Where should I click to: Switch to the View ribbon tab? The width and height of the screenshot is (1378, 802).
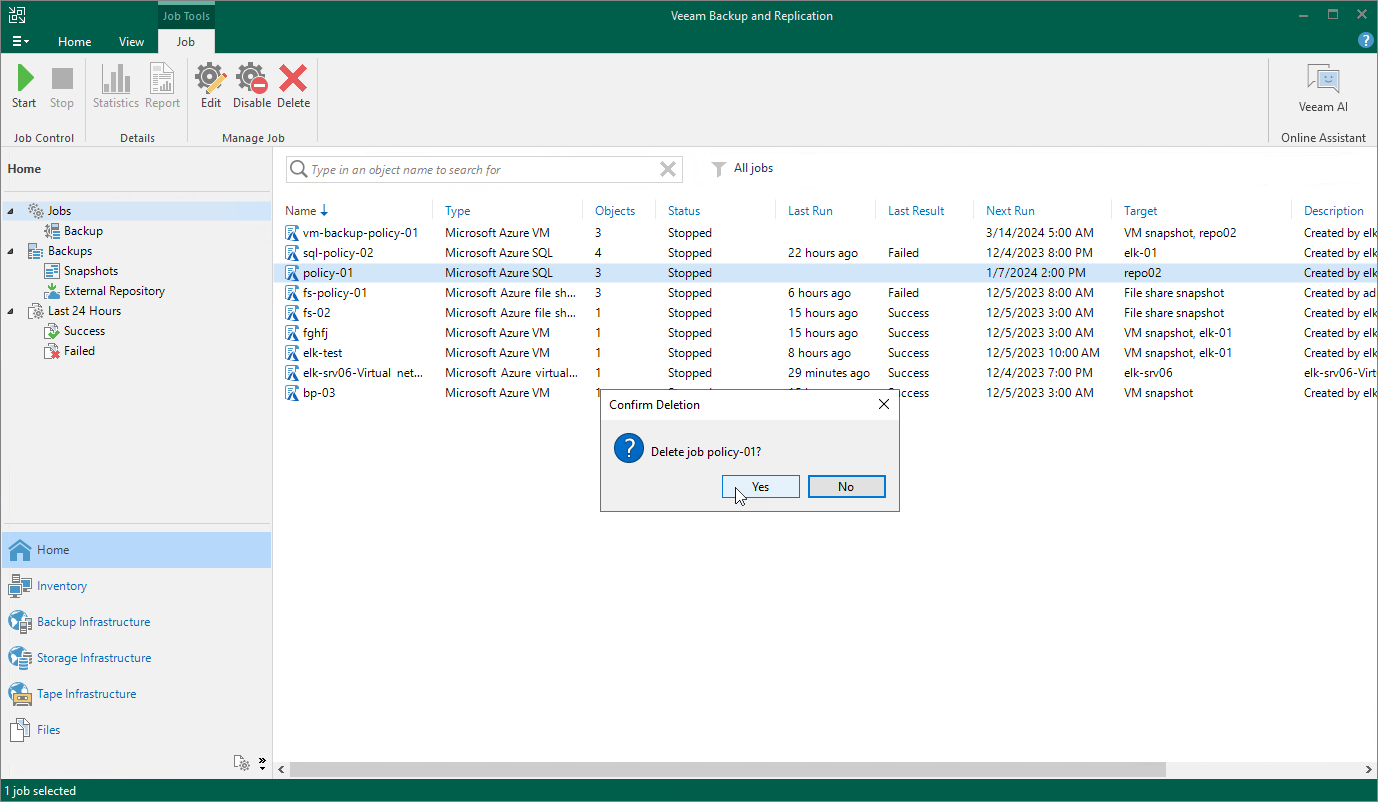click(x=131, y=42)
